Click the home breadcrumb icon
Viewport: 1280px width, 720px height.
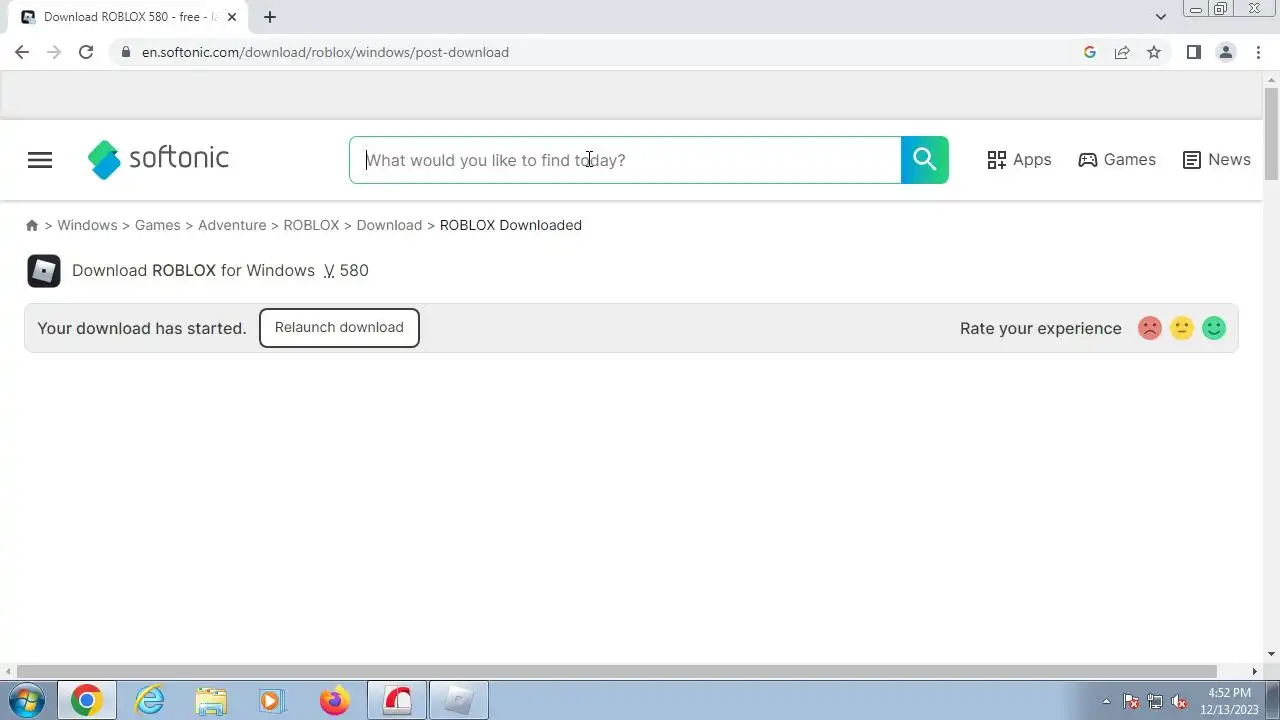32,225
